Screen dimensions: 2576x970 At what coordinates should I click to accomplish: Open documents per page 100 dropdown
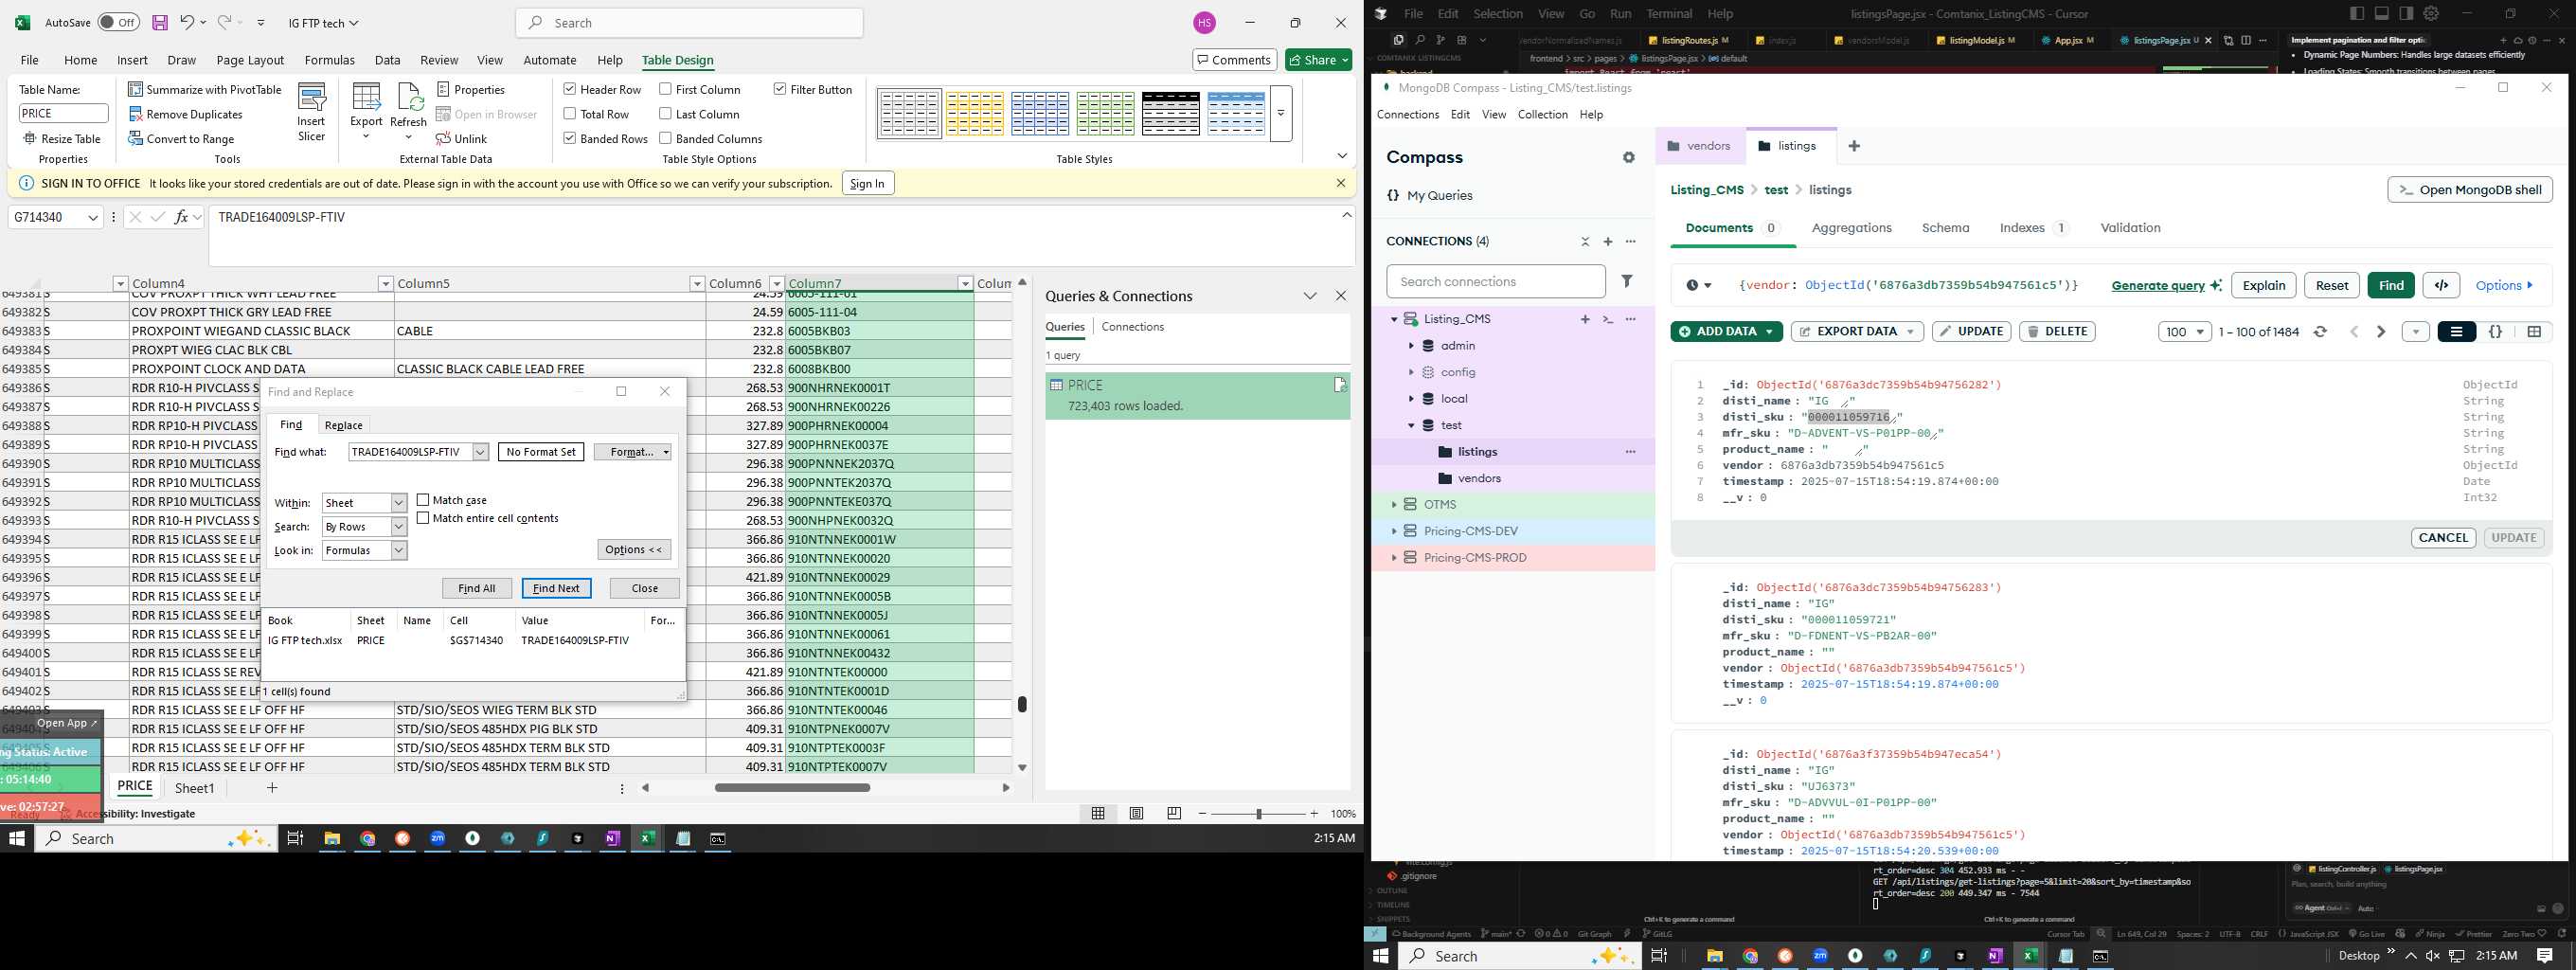click(2184, 332)
